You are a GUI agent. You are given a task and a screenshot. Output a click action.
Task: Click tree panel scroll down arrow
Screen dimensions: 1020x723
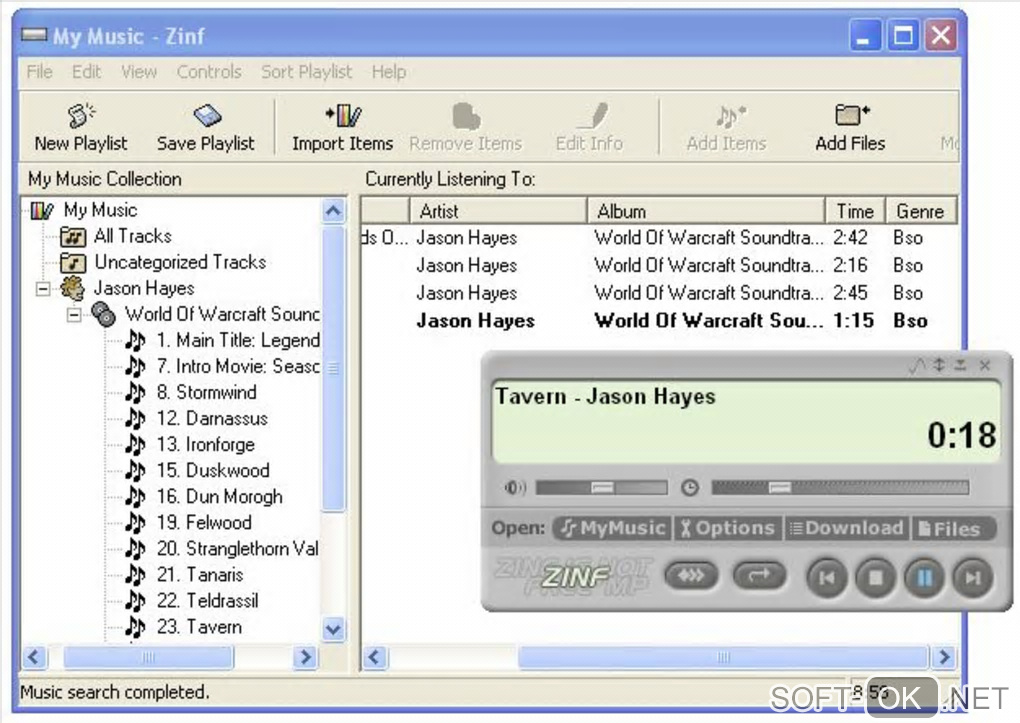[x=333, y=629]
